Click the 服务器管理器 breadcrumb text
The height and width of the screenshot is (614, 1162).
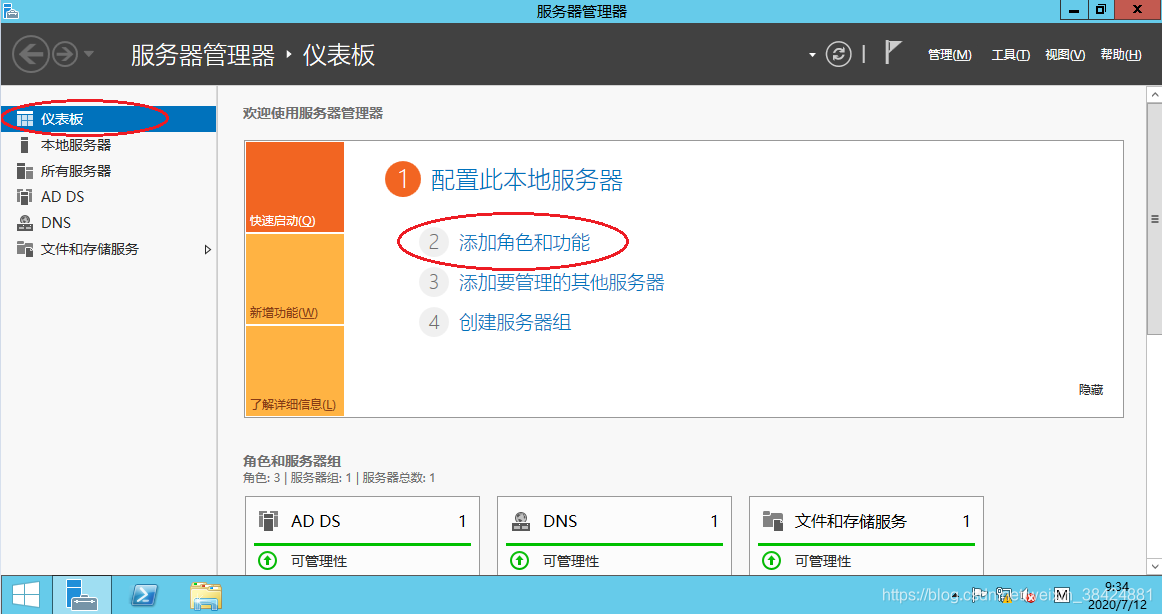202,56
